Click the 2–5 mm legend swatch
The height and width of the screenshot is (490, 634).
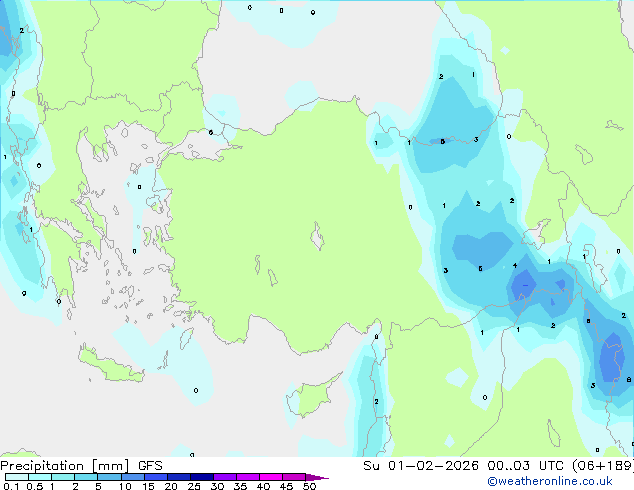86,477
